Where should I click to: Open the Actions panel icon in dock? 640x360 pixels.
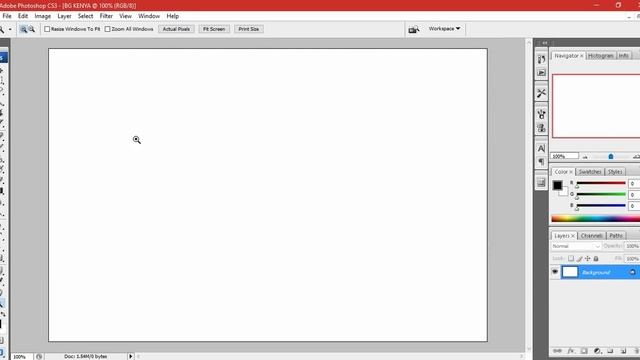coord(541,73)
